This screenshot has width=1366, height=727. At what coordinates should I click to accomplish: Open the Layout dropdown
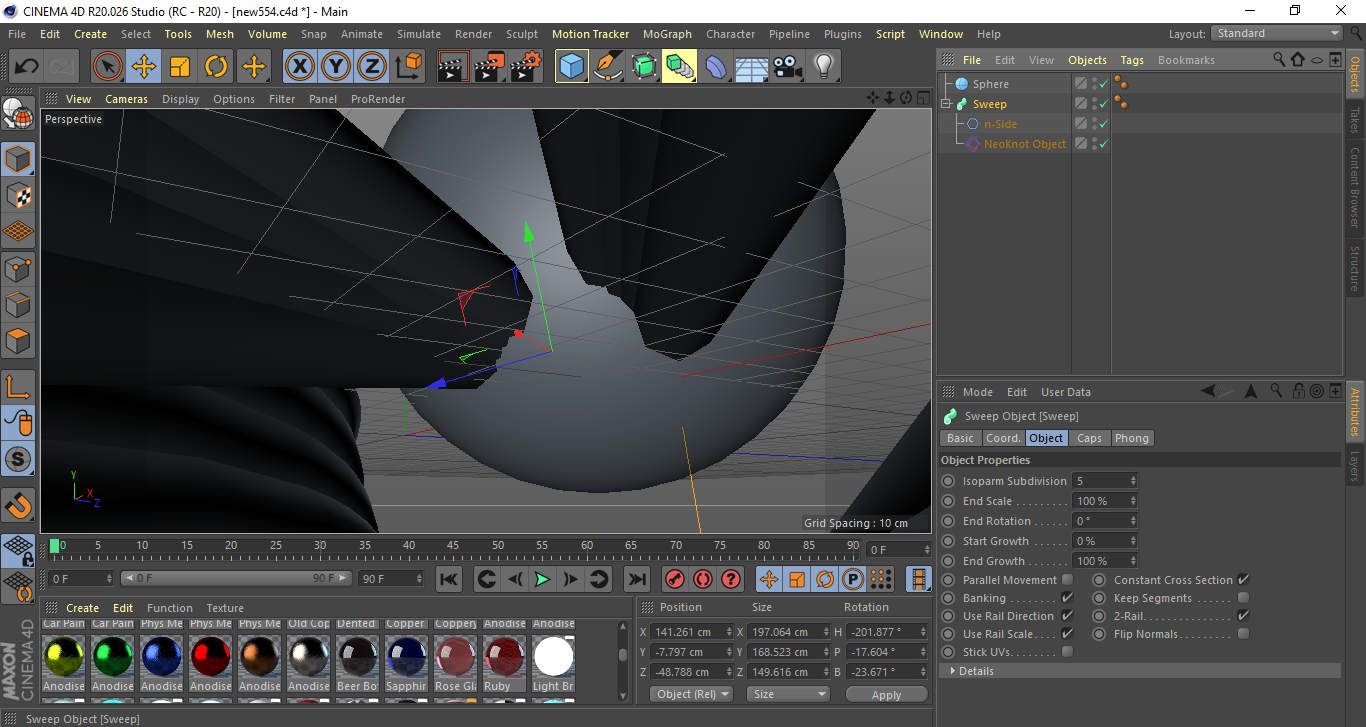pos(1277,33)
